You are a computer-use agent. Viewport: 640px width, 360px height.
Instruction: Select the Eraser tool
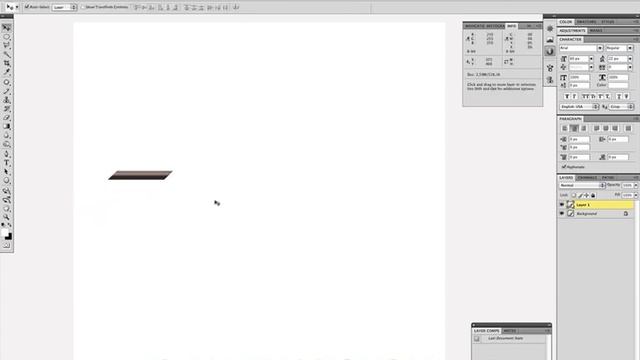pos(7,118)
